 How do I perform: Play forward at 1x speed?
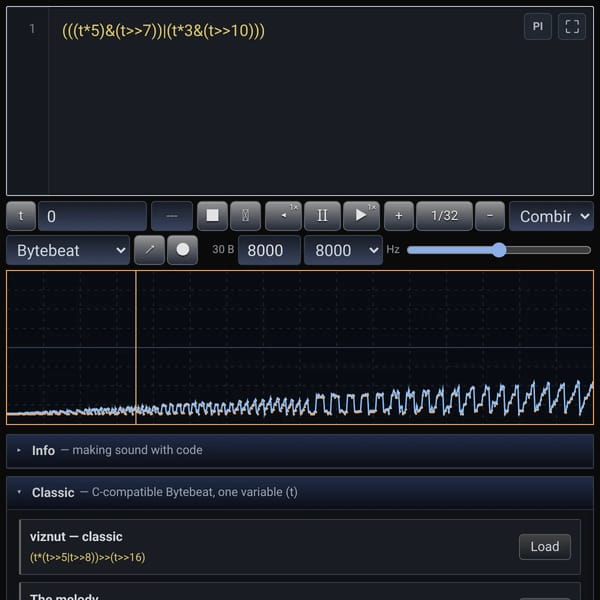361,216
